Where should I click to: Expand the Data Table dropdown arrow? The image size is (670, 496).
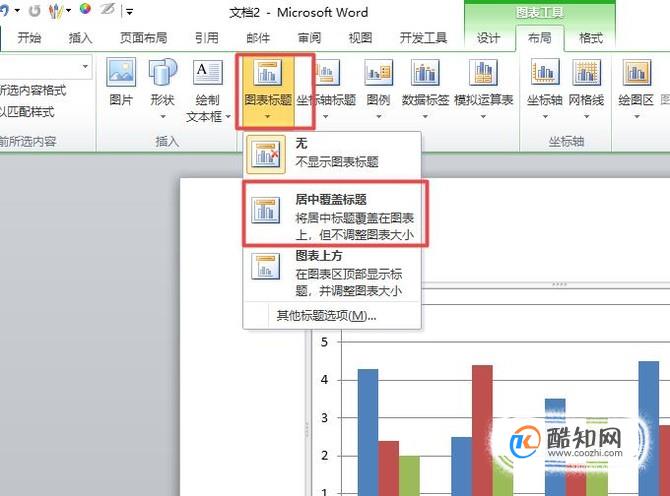483,116
